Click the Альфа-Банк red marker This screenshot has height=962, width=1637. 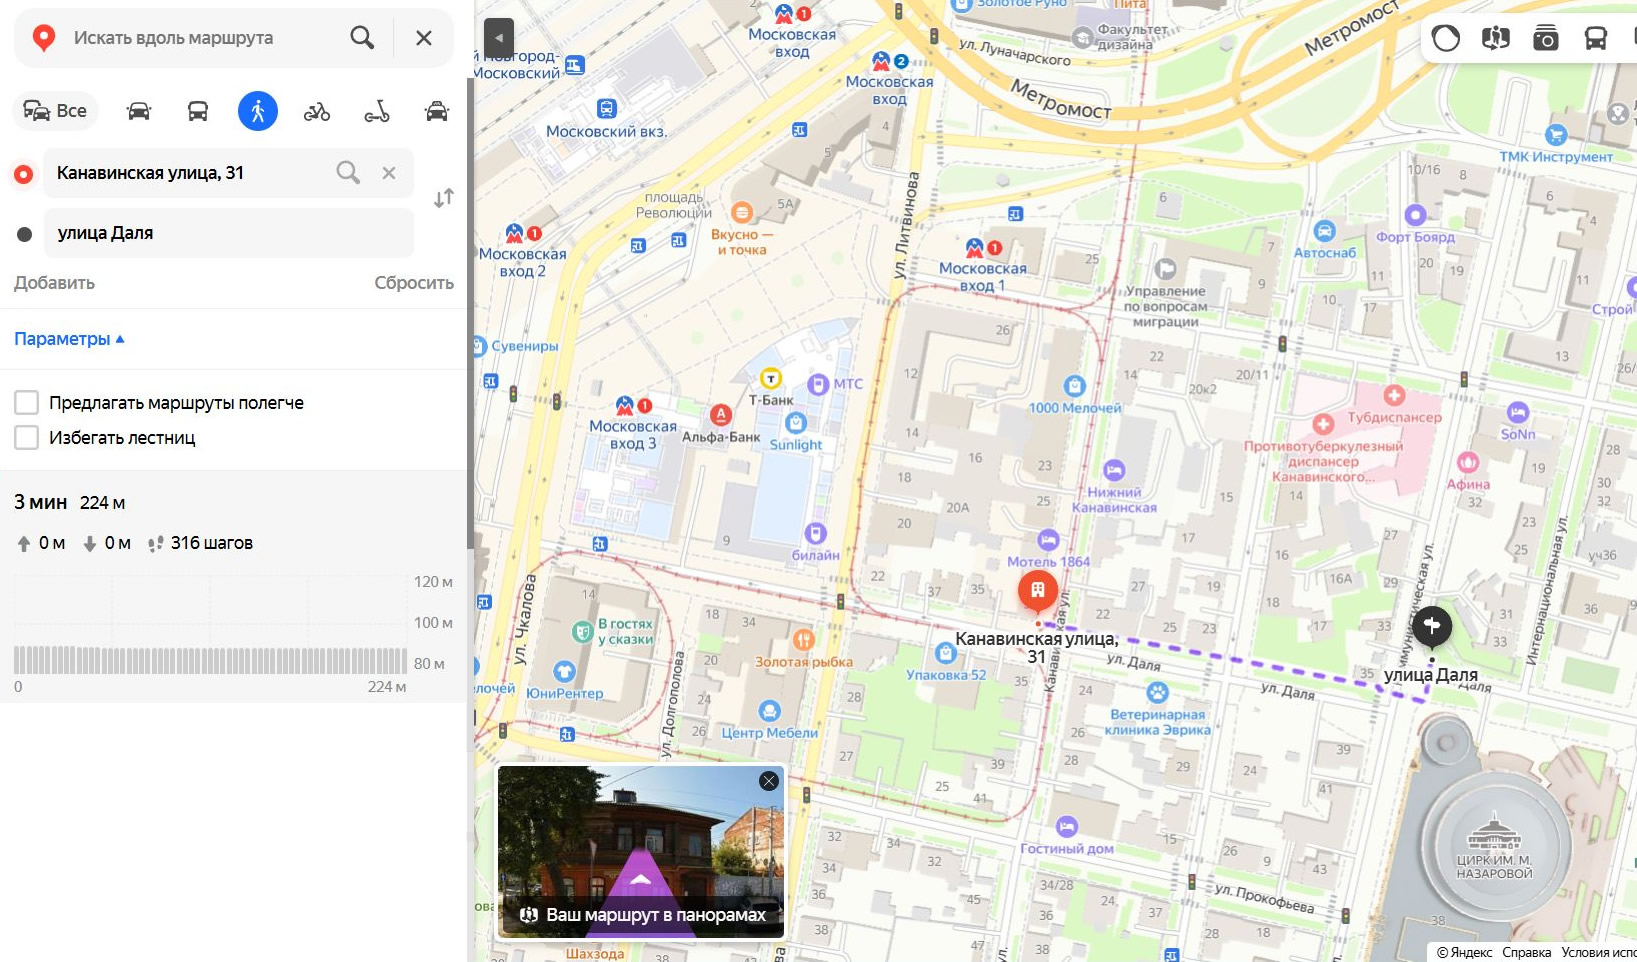[721, 414]
